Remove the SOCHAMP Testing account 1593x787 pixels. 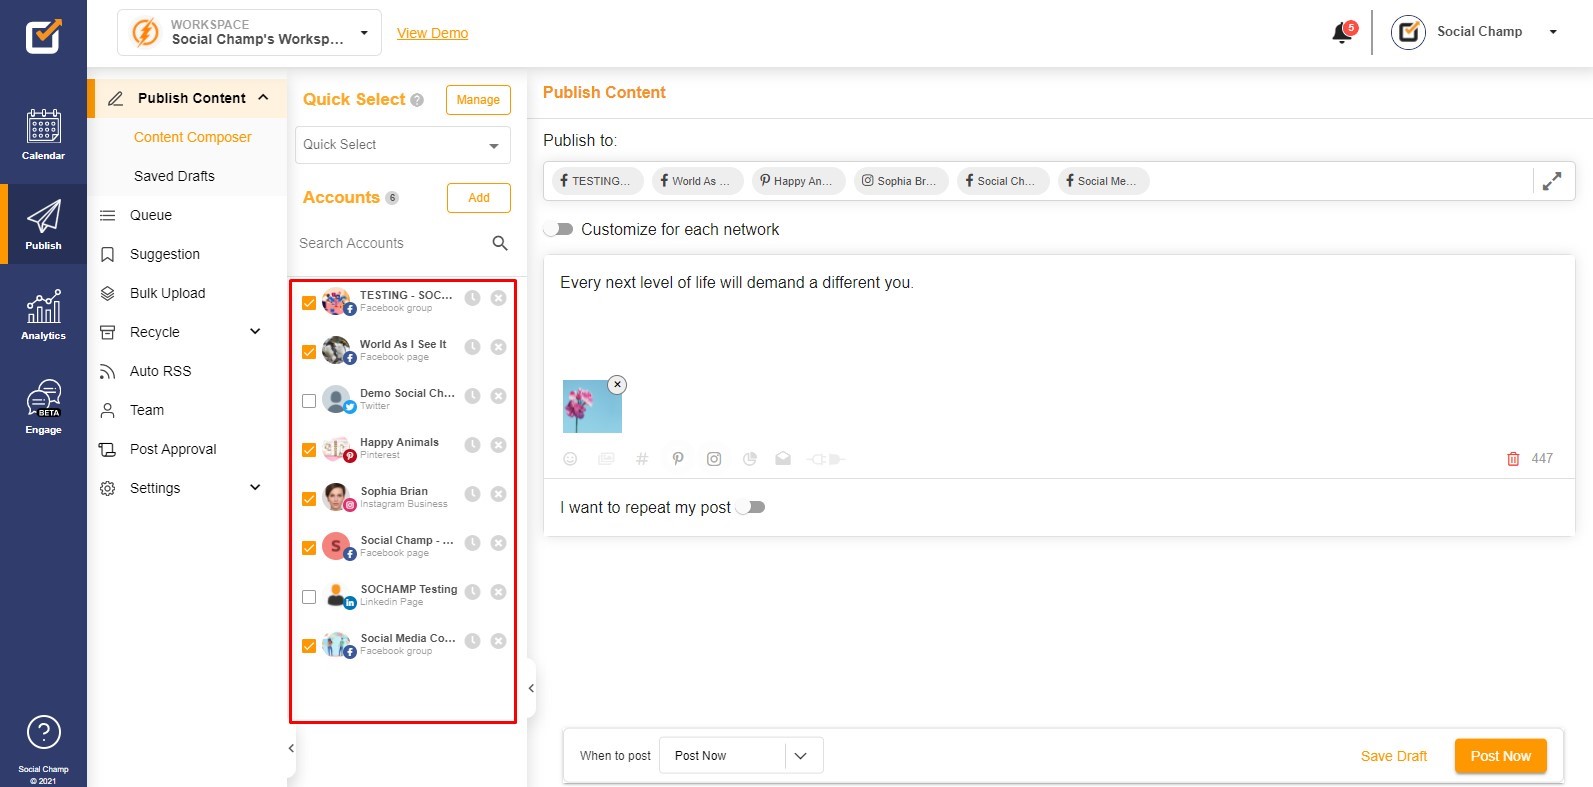[x=498, y=592]
